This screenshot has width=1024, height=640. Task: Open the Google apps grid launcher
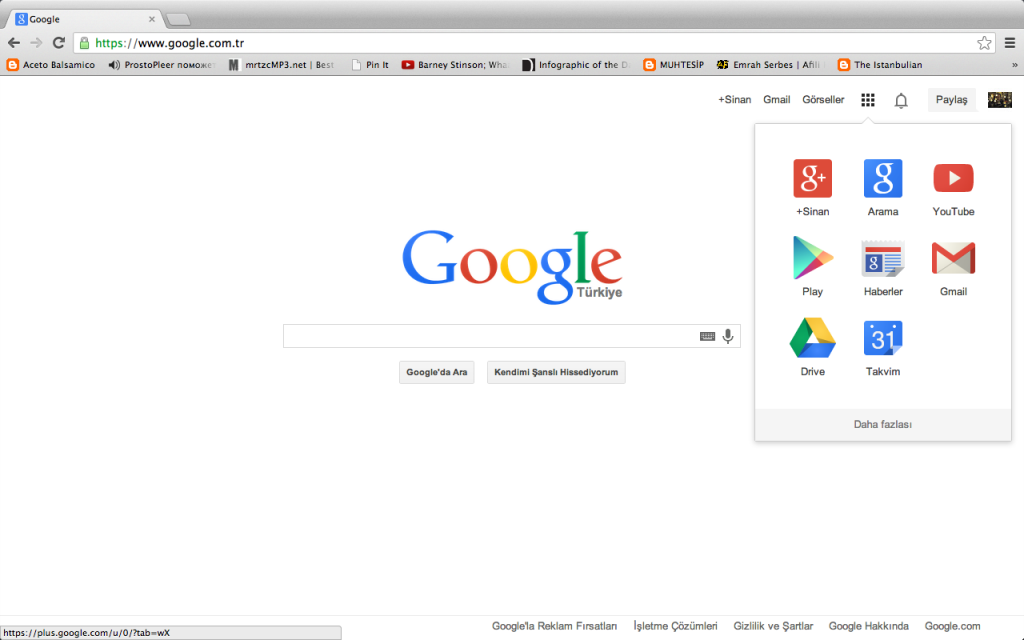pos(867,99)
